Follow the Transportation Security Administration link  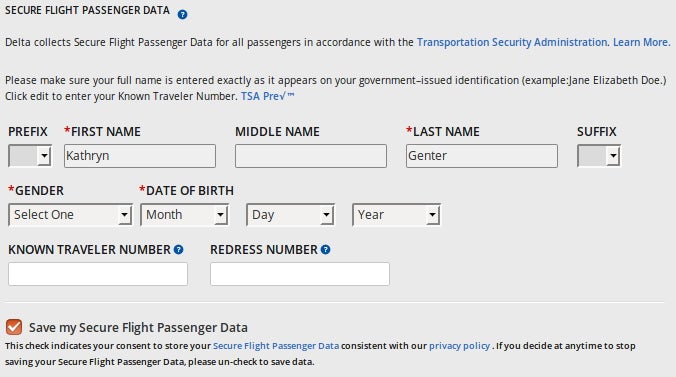[x=512, y=42]
